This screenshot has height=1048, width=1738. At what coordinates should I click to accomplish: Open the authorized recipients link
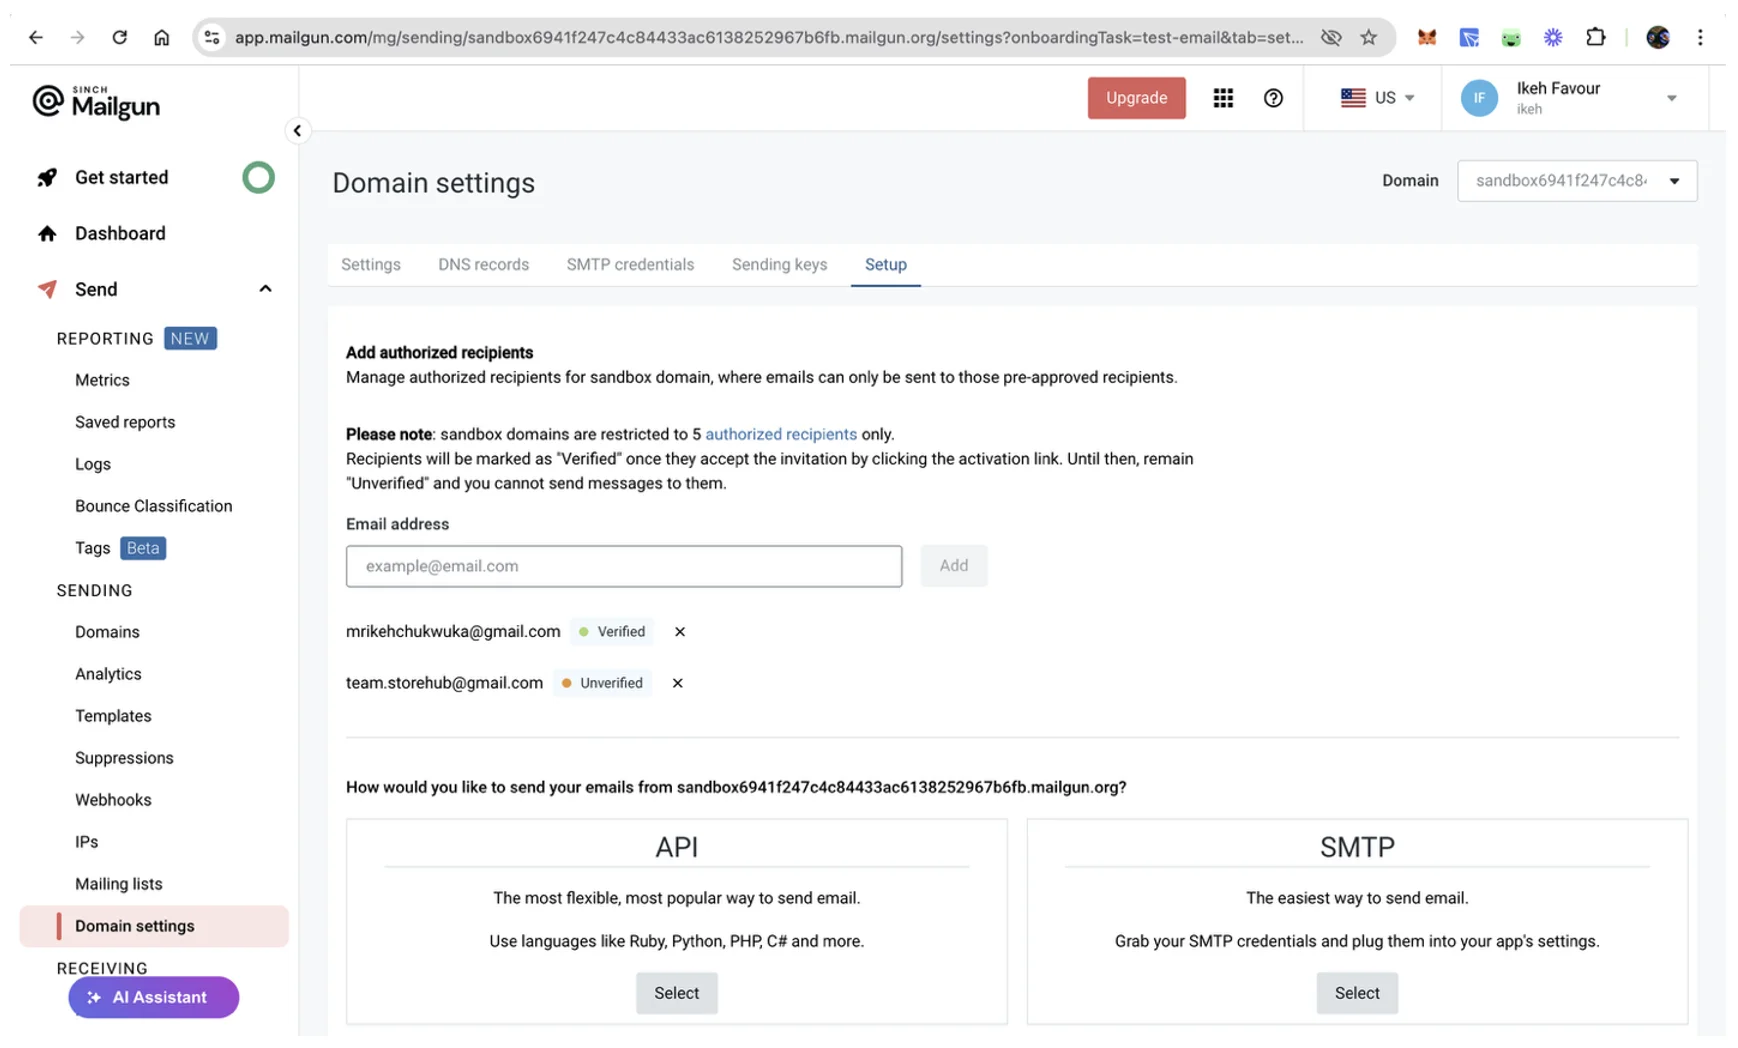781,434
